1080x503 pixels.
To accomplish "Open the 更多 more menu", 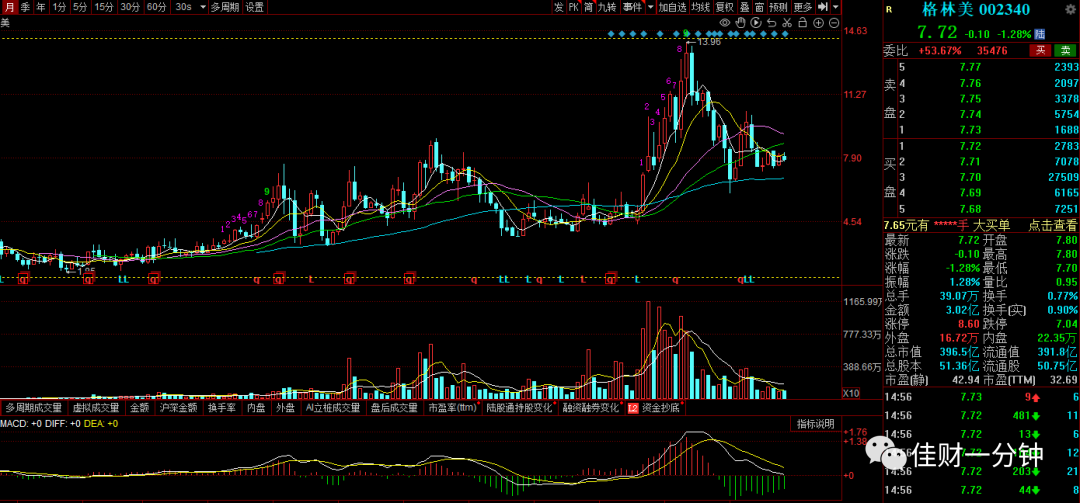I will (x=802, y=7).
